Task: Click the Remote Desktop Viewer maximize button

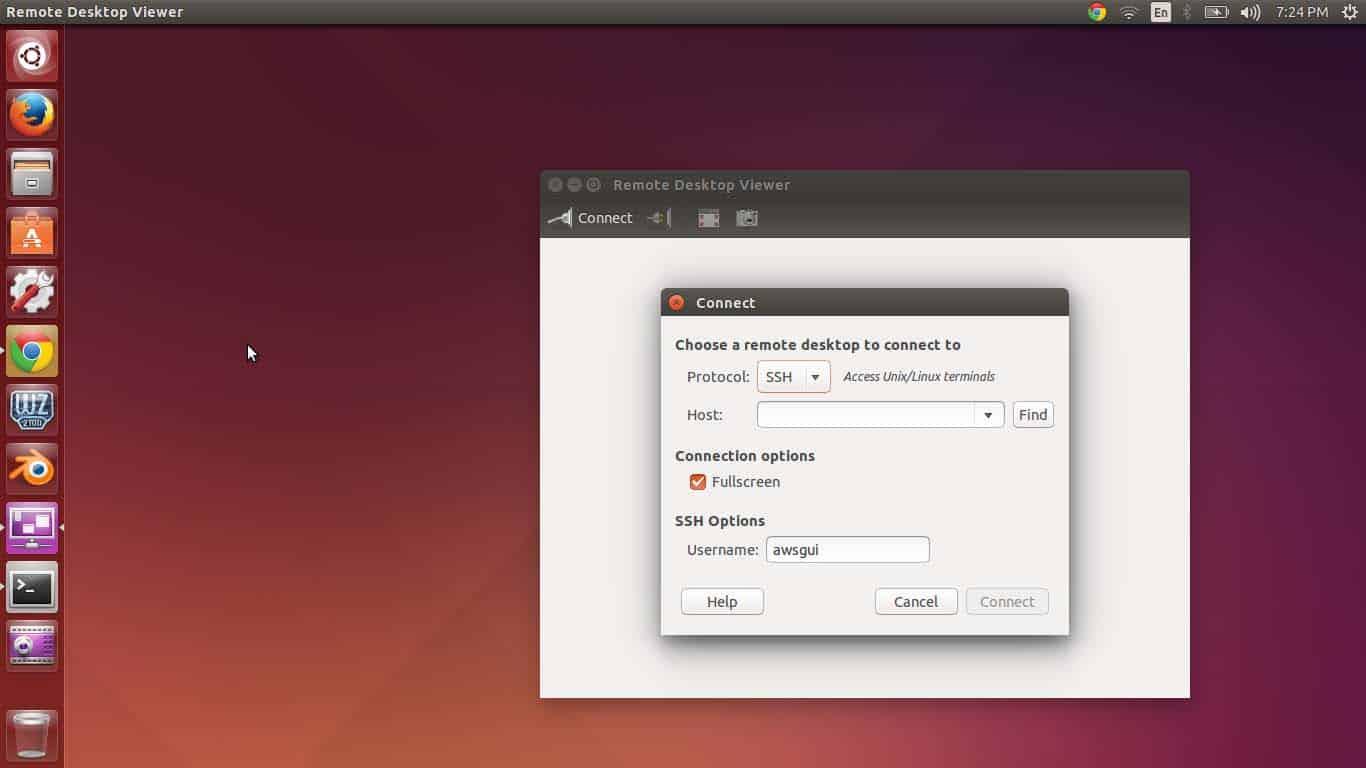Action: 593,185
